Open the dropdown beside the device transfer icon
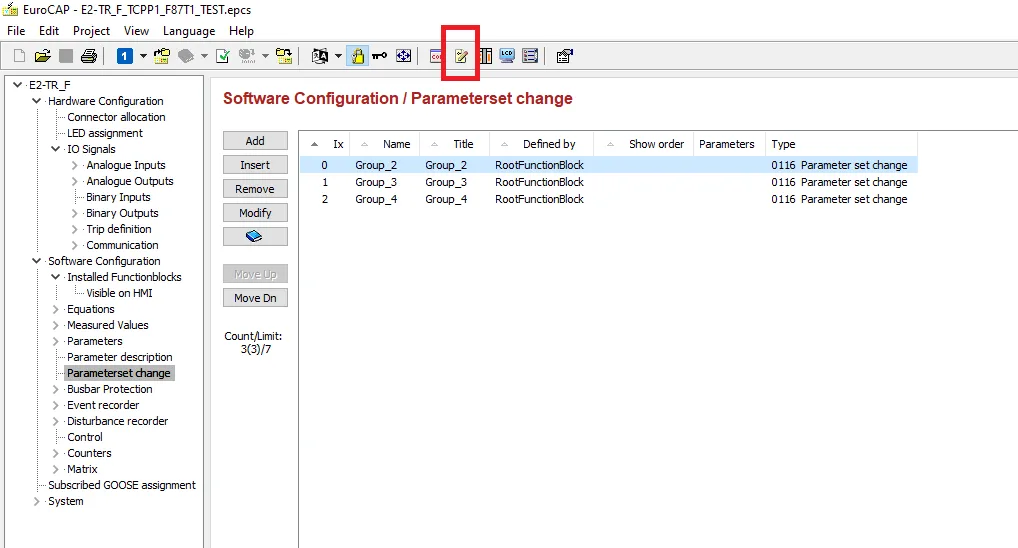The image size is (1018, 548). 265,56
